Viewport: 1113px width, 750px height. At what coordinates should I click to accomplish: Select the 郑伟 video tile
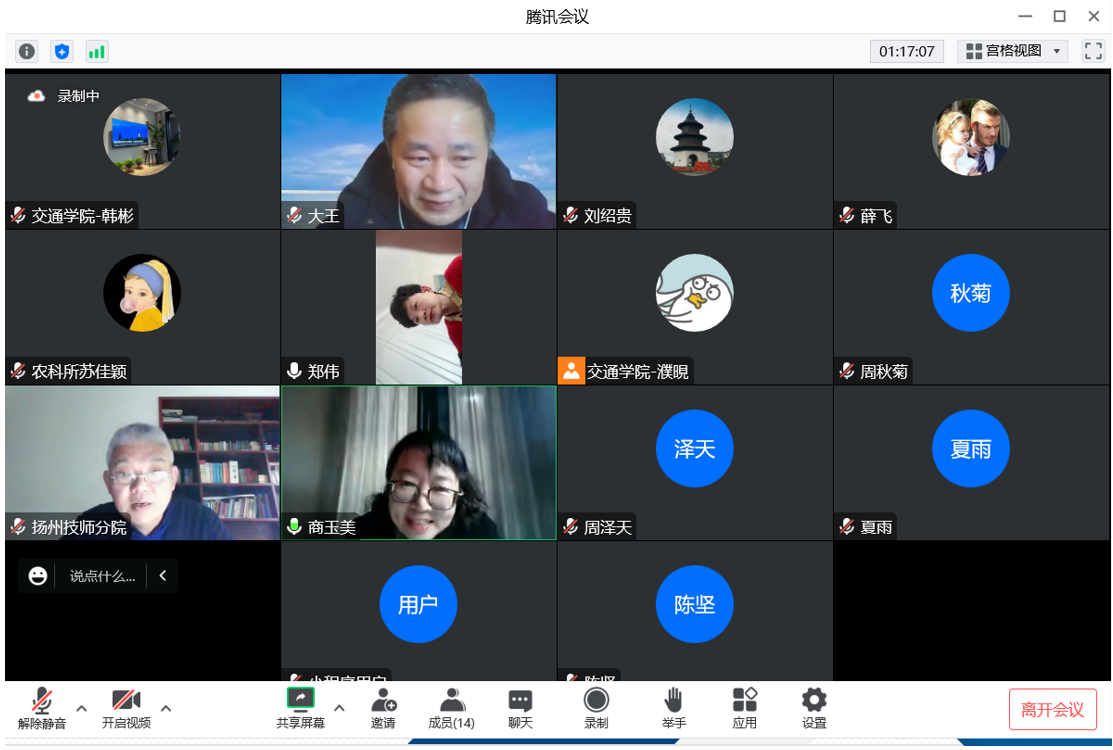(419, 307)
